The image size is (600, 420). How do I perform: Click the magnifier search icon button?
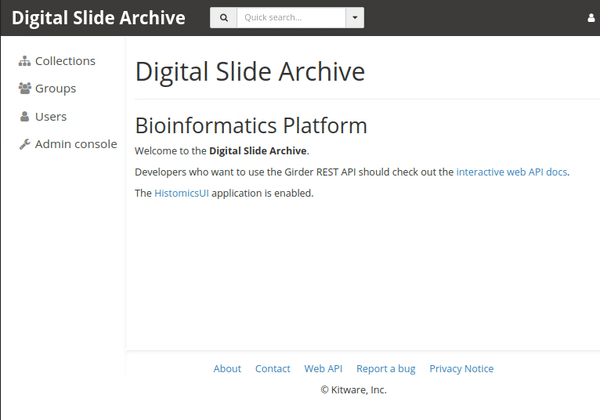coord(224,18)
